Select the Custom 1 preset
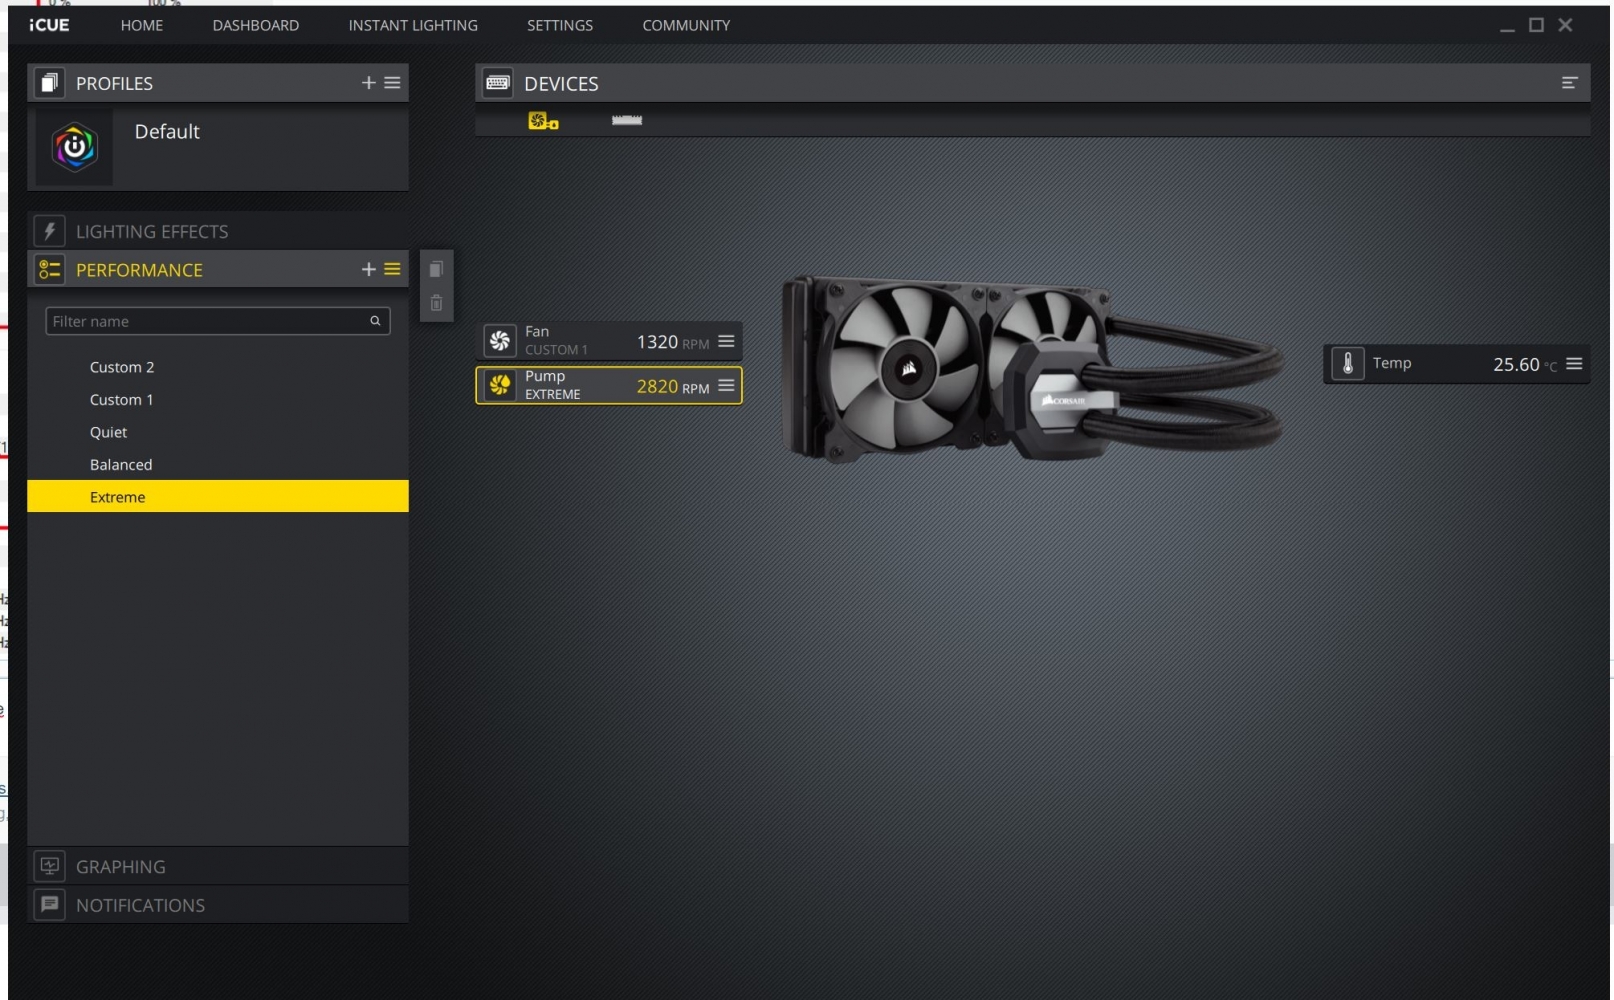 [x=218, y=399]
